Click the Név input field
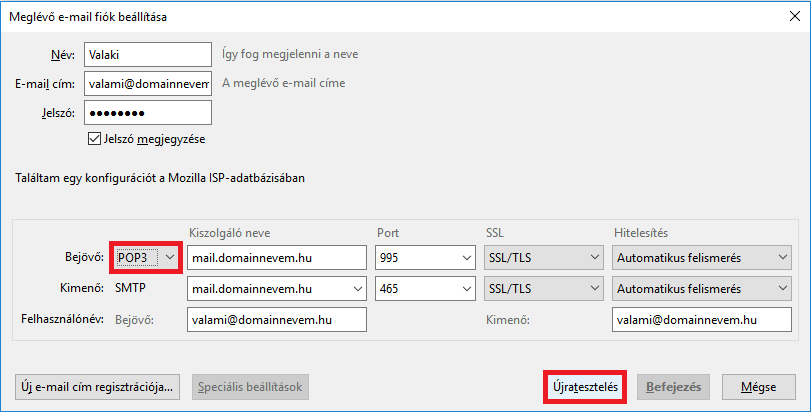 click(148, 55)
